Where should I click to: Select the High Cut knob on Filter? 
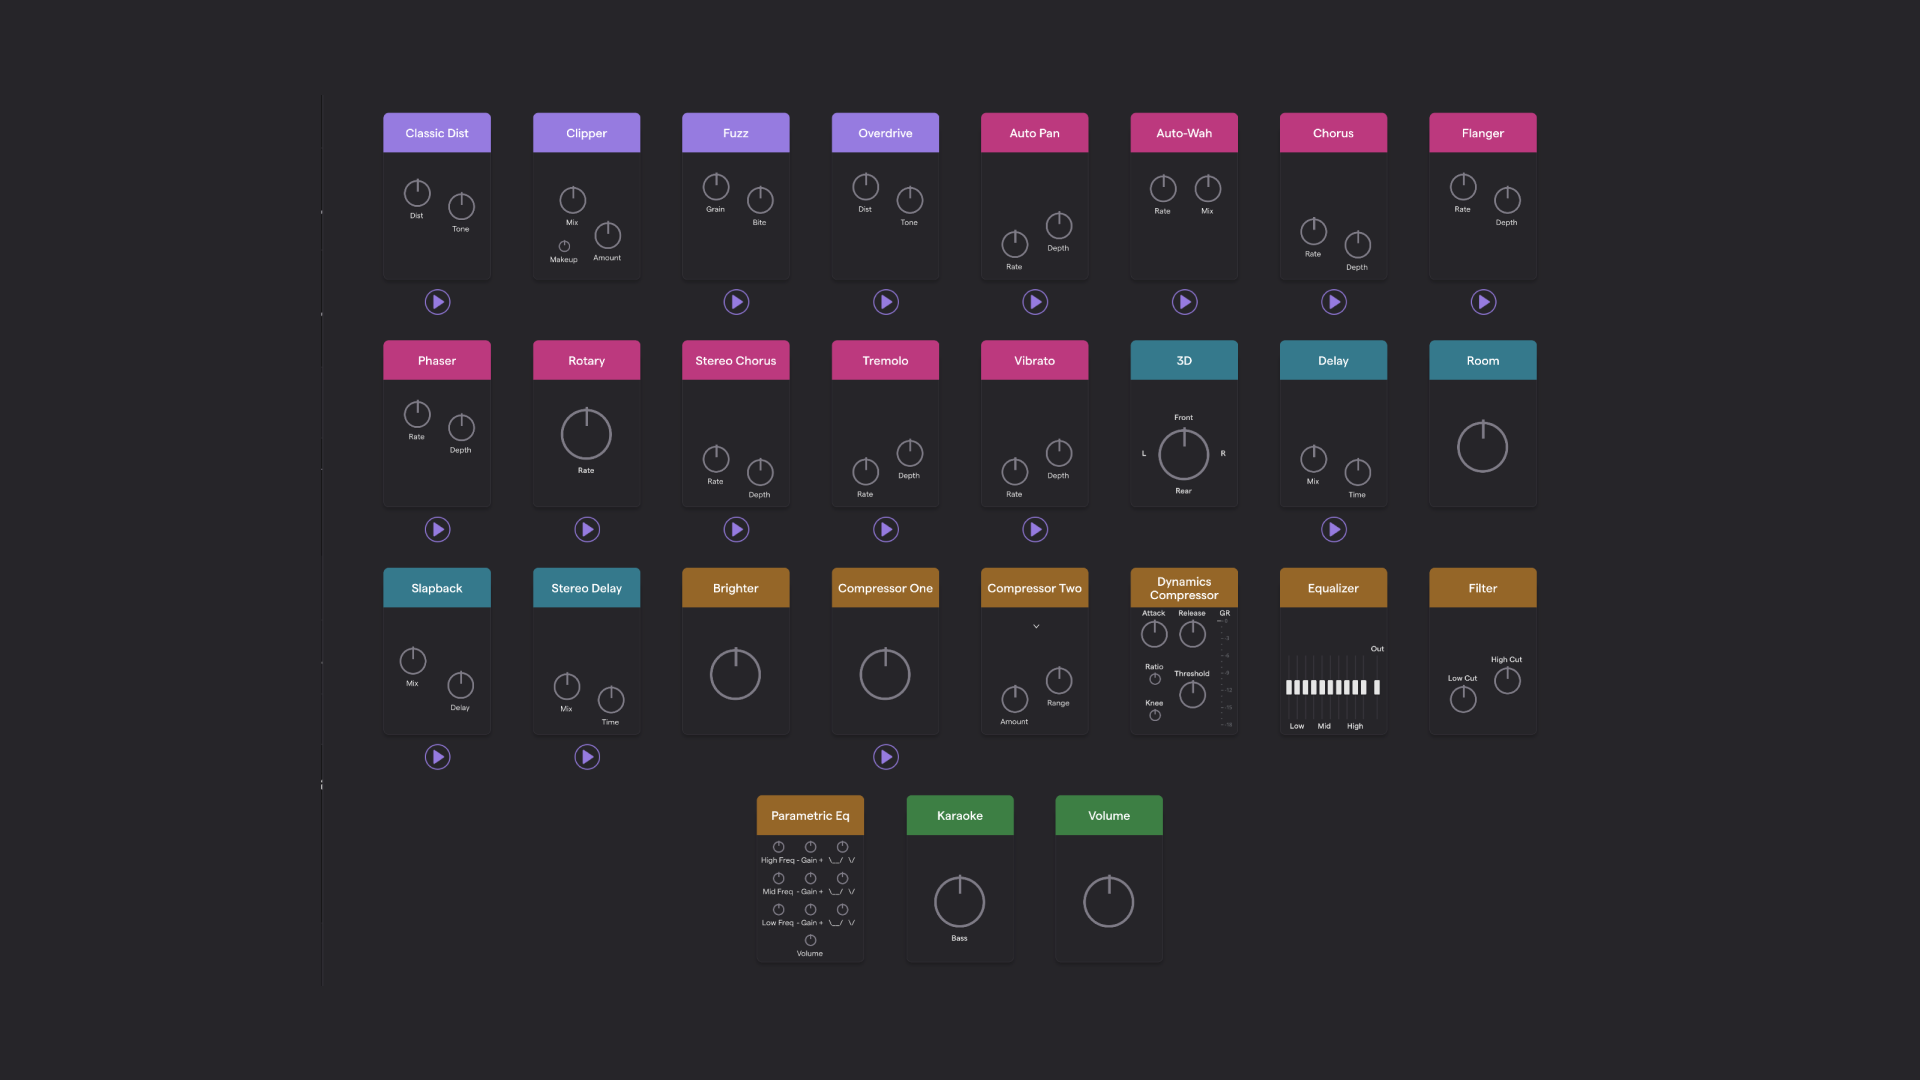(x=1507, y=680)
